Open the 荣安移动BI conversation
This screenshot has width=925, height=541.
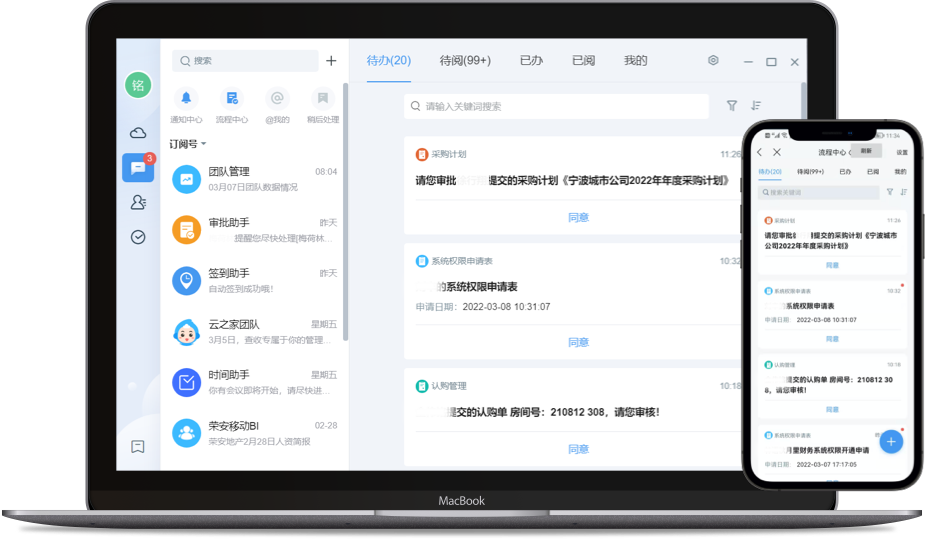(254, 434)
